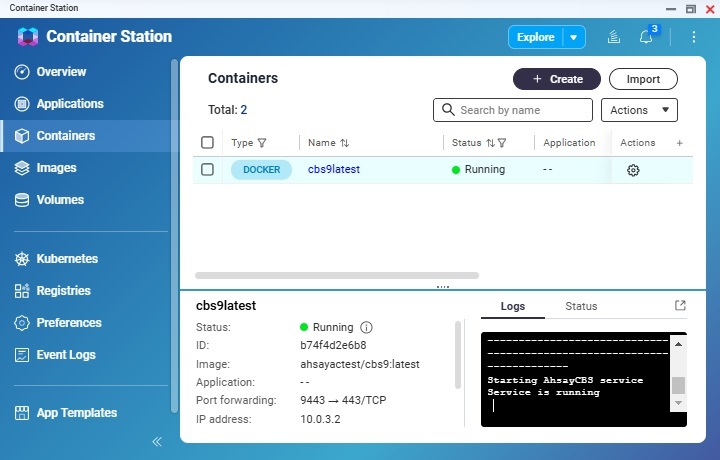720x460 pixels.
Task: Sort containers by Name column
Action: tap(344, 143)
